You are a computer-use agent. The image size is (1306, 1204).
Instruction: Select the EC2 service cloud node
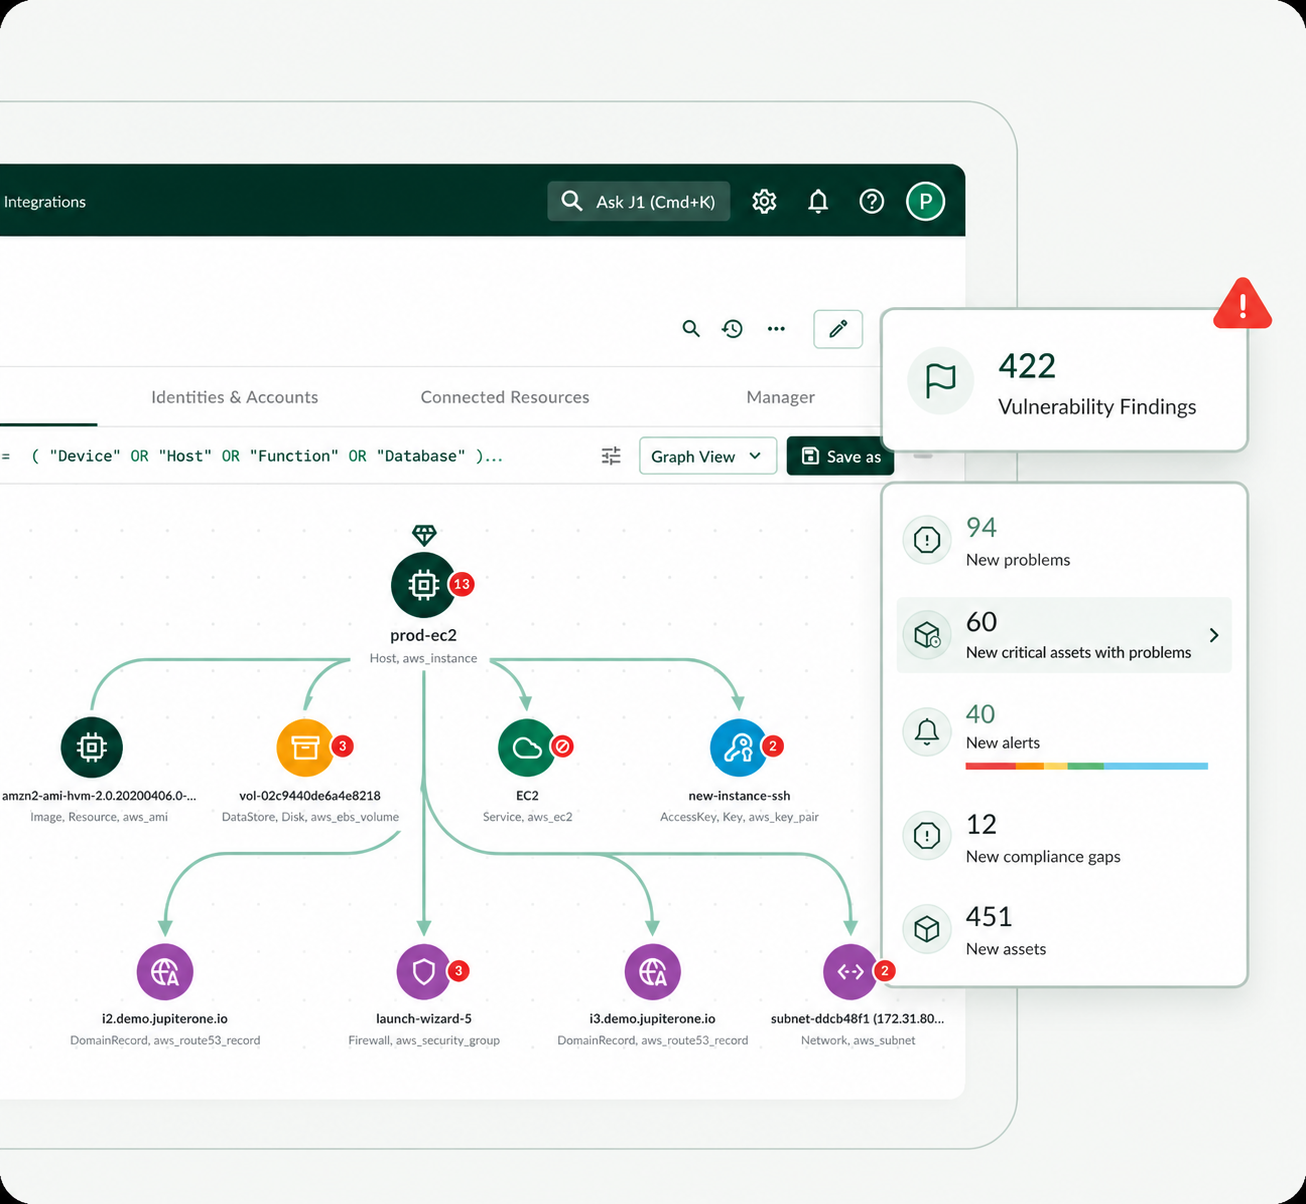[x=527, y=747]
